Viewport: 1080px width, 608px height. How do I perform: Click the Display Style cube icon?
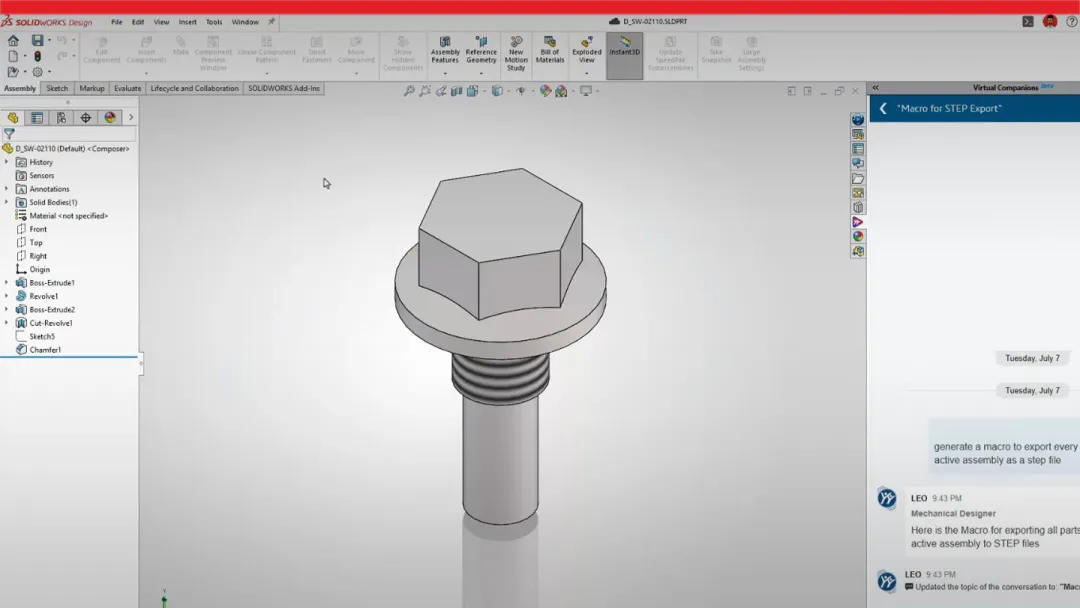[x=497, y=91]
